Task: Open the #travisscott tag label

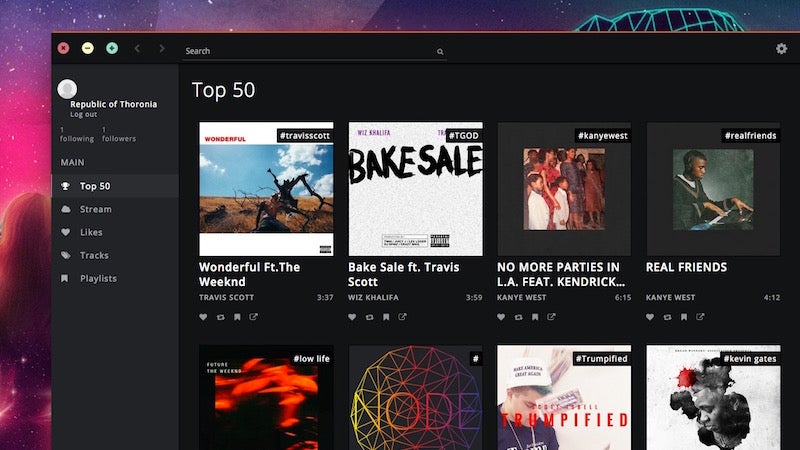Action: click(305, 136)
